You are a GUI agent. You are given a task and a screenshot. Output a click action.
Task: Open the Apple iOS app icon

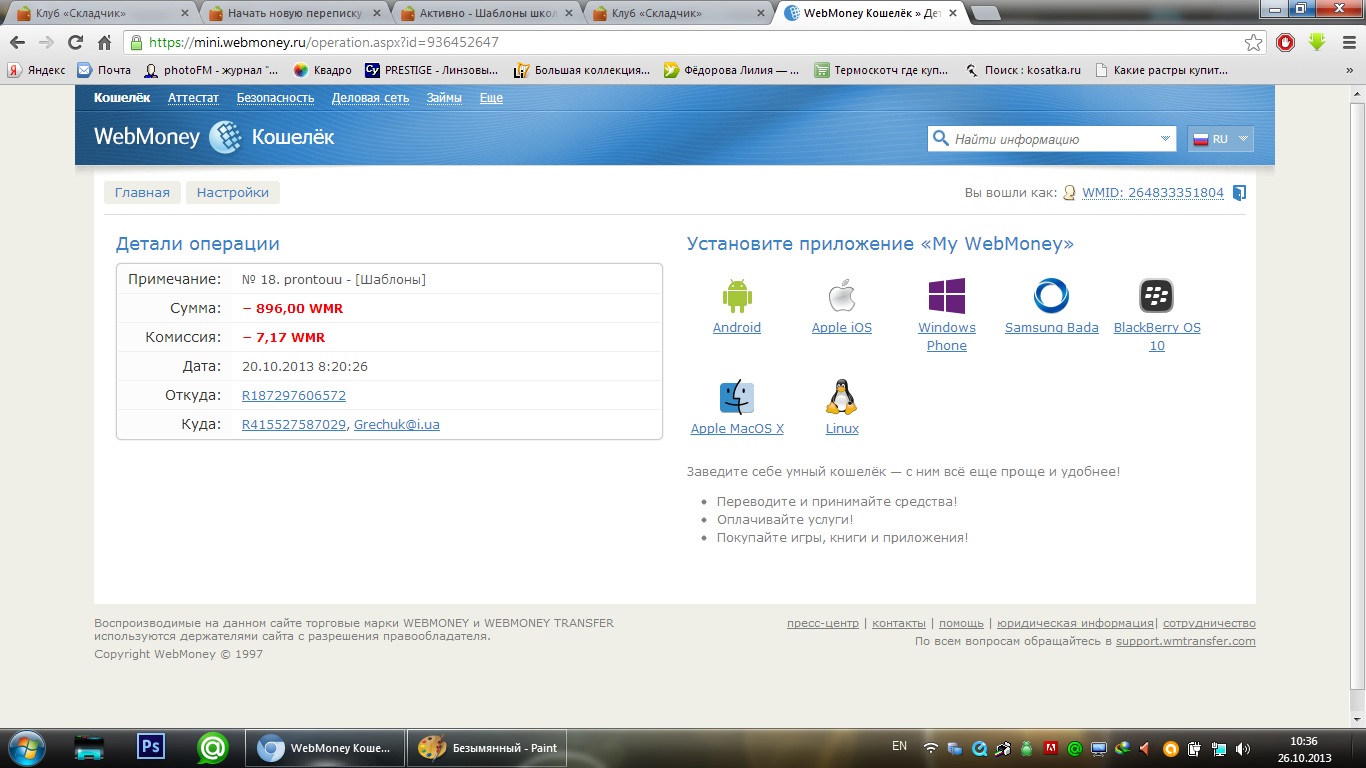coord(842,296)
